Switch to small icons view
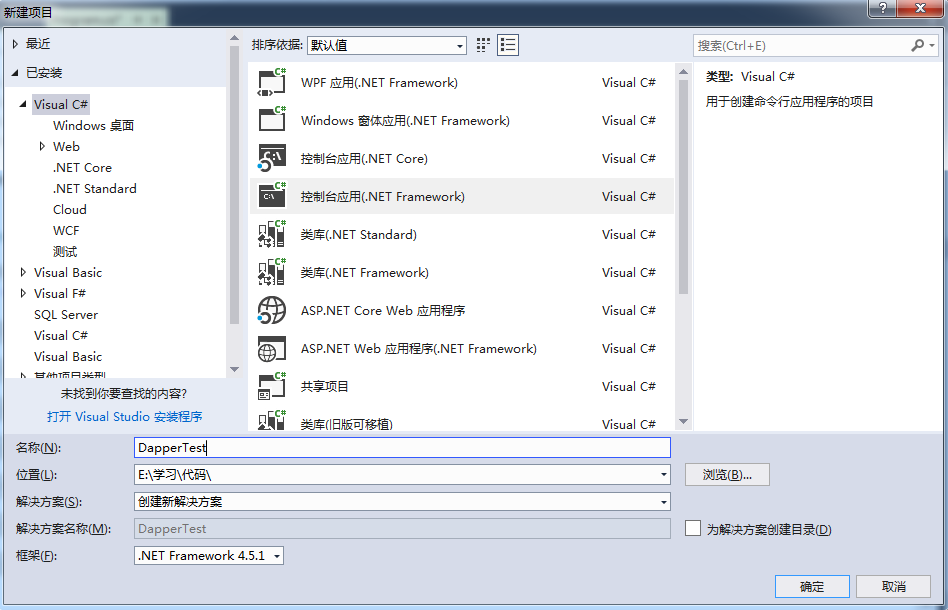This screenshot has height=610, width=948. 483,45
